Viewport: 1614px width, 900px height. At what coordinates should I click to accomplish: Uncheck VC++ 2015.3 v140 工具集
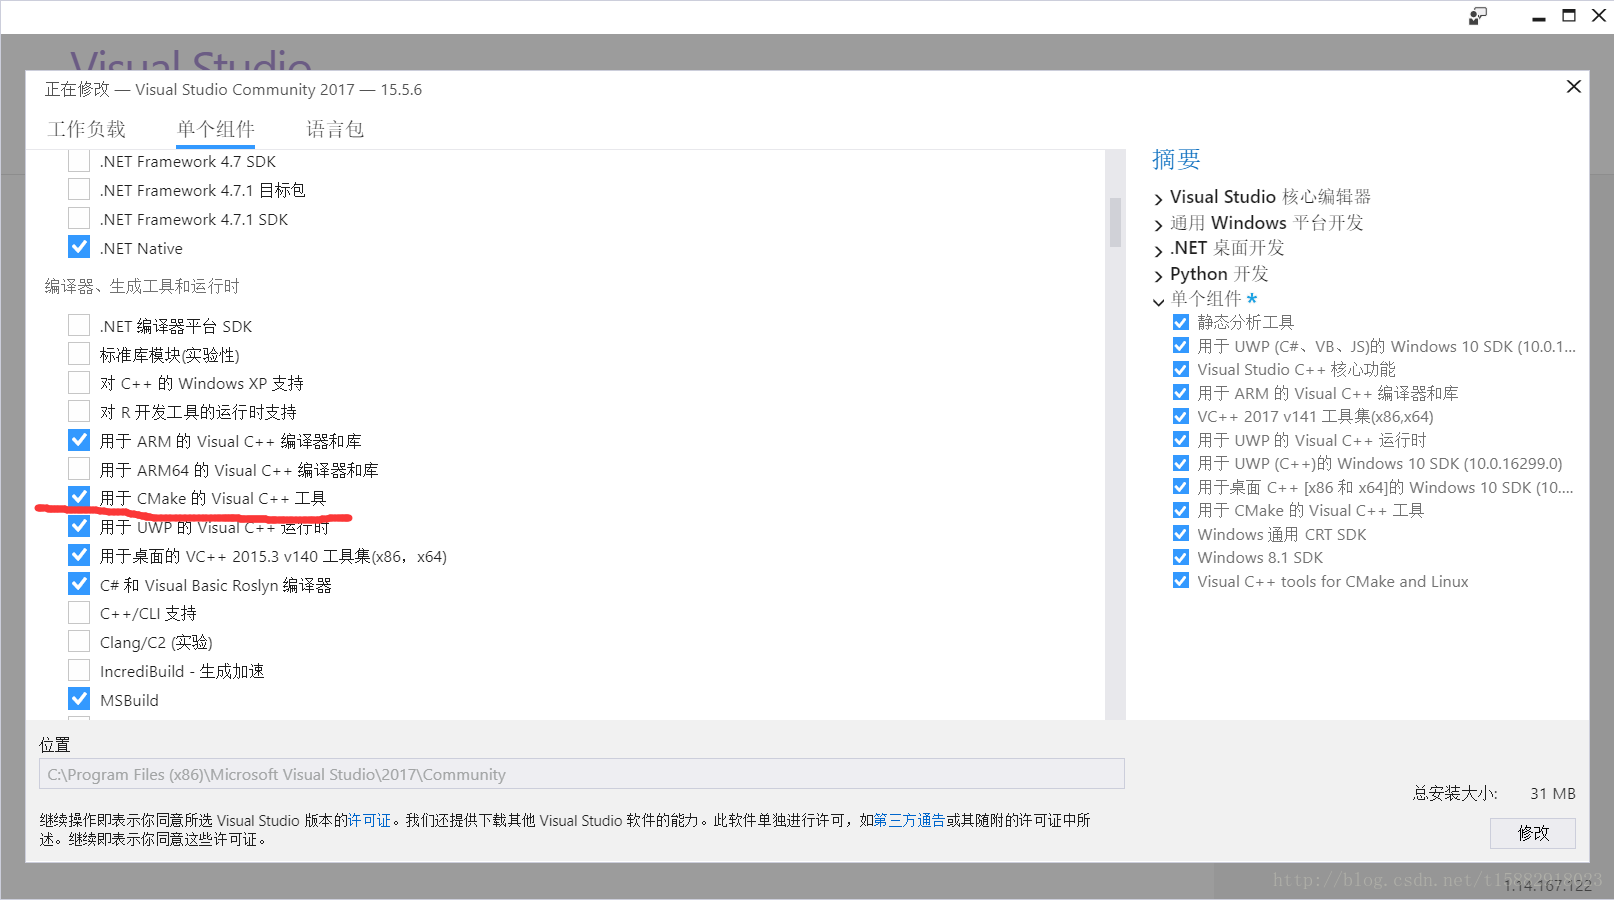coord(79,555)
